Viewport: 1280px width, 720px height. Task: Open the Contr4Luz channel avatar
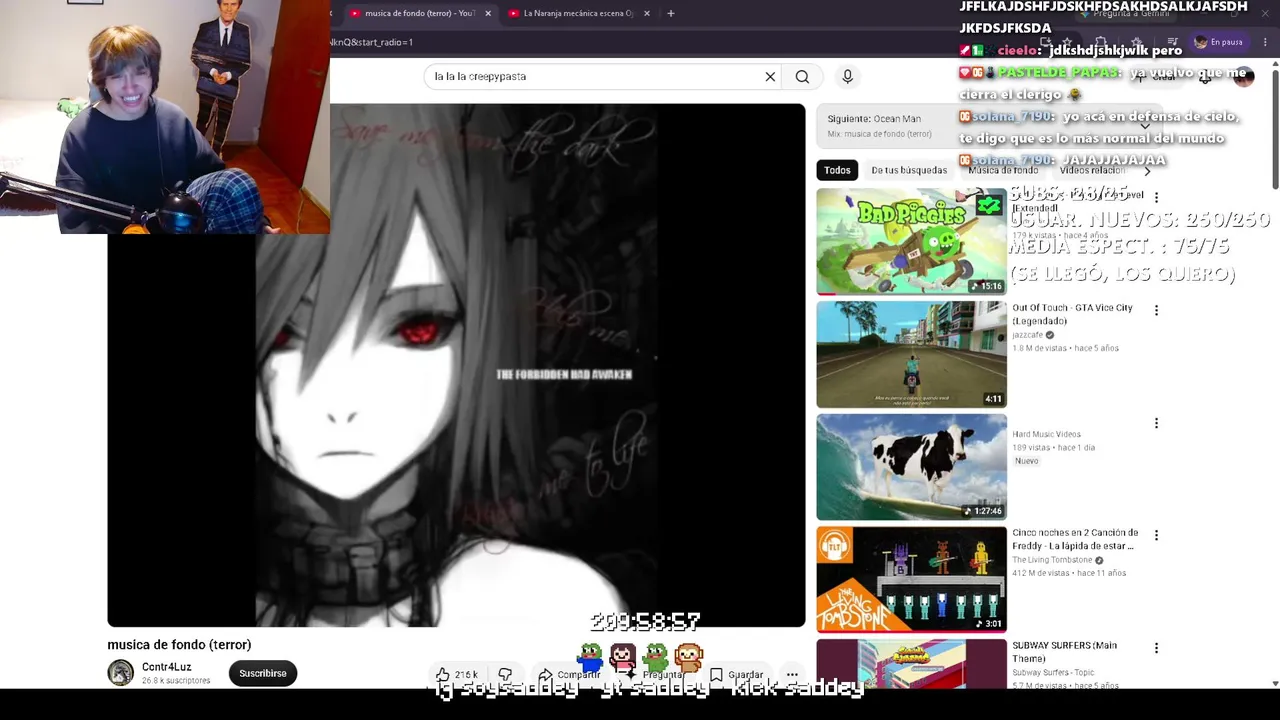[121, 673]
